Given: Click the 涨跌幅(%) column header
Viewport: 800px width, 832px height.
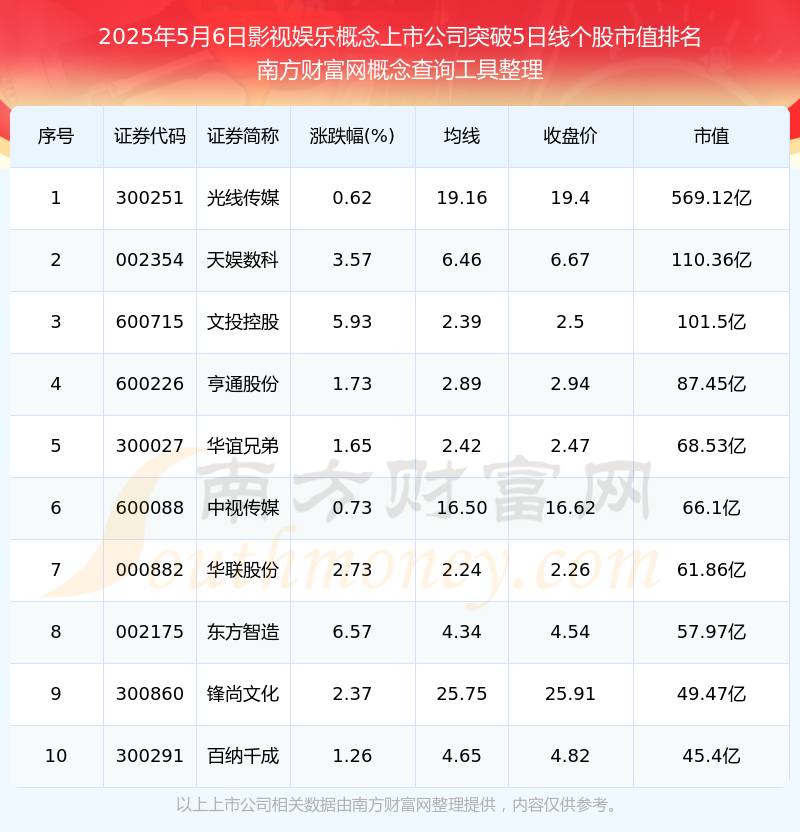Looking at the screenshot, I should tap(352, 136).
